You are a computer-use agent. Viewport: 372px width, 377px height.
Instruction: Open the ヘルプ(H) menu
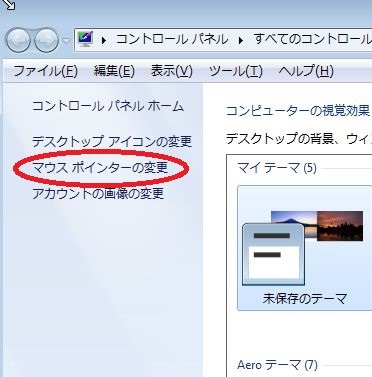click(x=306, y=71)
